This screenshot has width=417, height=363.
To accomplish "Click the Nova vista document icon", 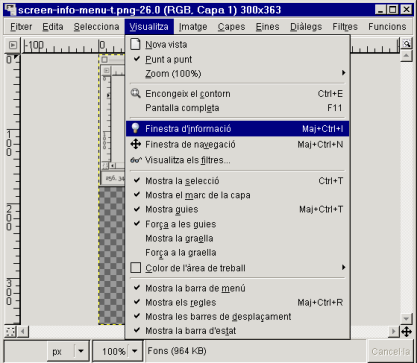I will [x=135, y=44].
